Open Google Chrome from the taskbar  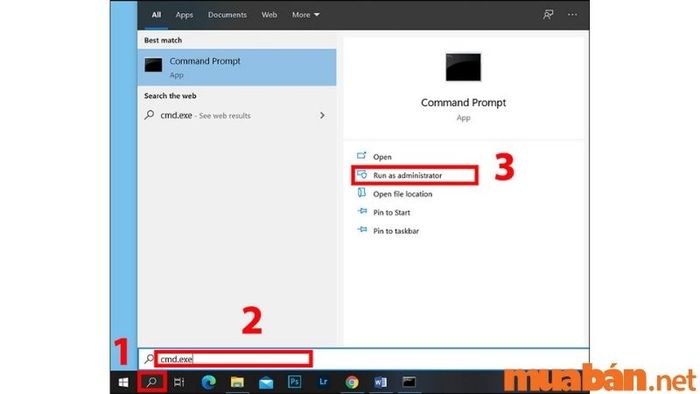pyautogui.click(x=352, y=382)
